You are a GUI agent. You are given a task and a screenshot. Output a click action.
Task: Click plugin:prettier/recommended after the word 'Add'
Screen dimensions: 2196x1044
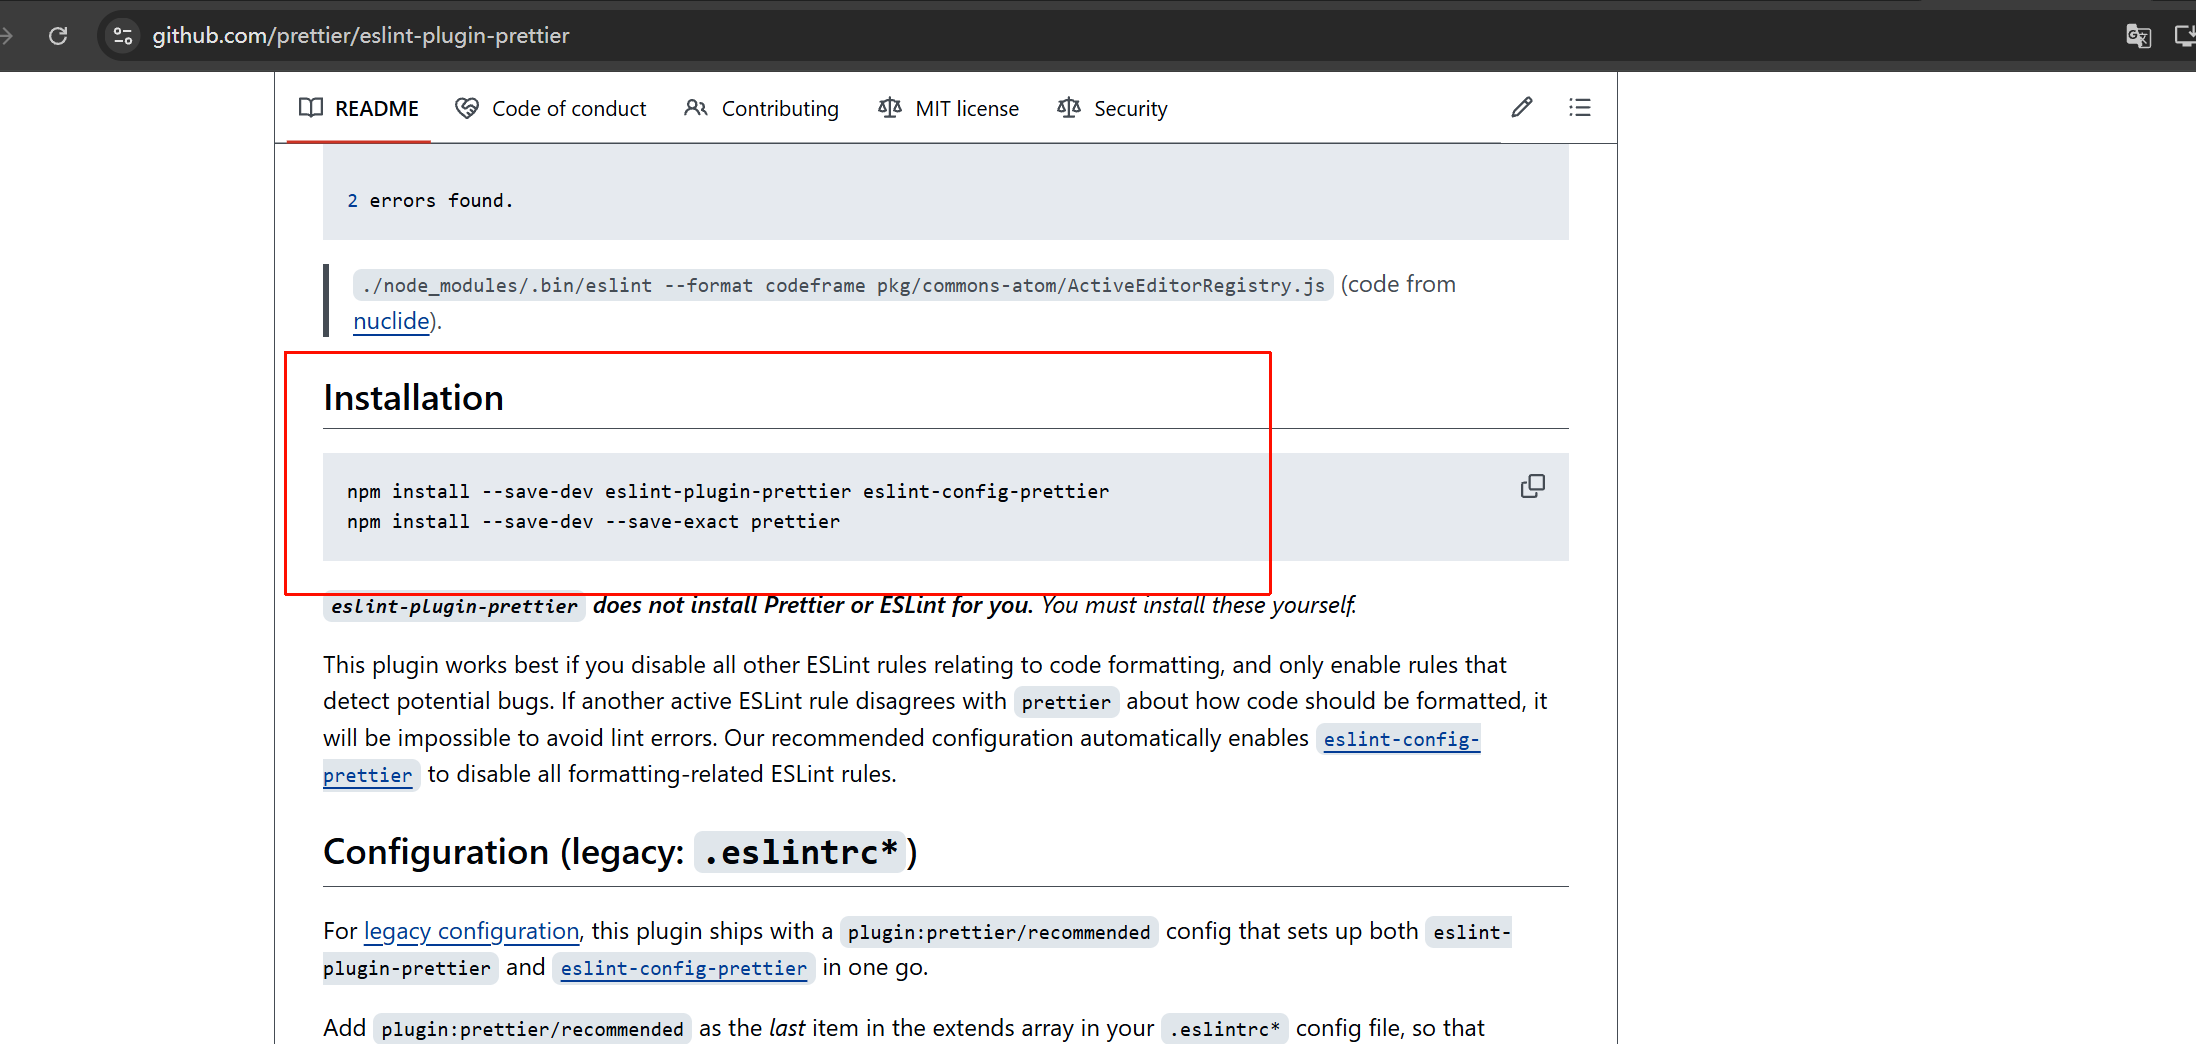(x=532, y=1029)
